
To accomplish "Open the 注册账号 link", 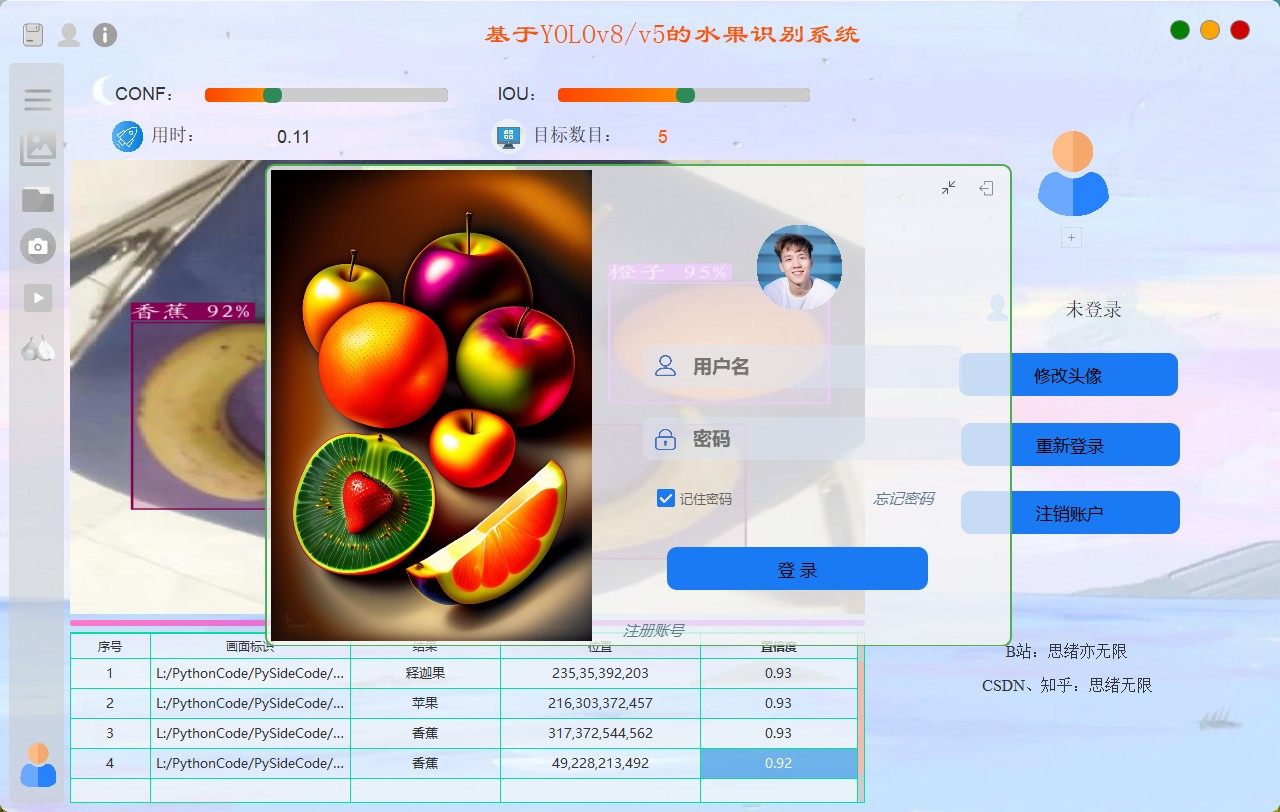I will [x=653, y=630].
